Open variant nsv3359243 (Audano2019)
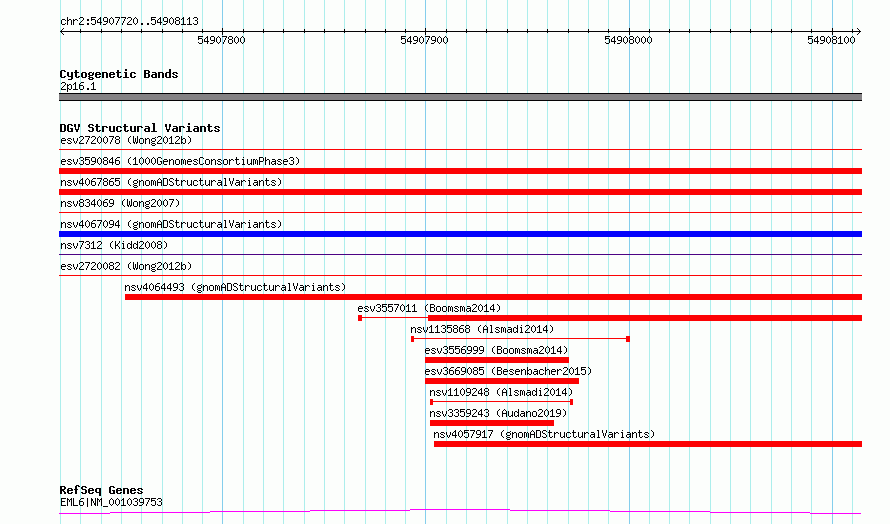This screenshot has height=524, width=890. (x=498, y=413)
